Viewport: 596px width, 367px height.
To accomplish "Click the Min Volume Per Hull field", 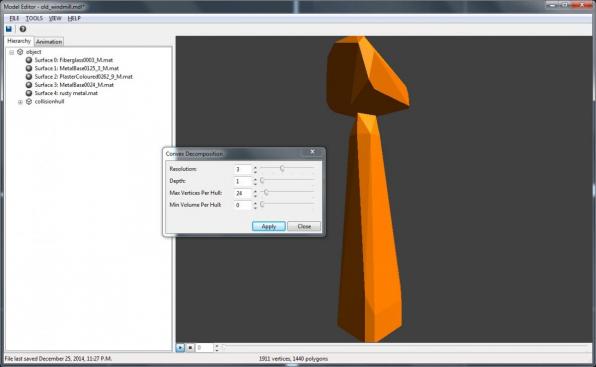I will [x=243, y=205].
